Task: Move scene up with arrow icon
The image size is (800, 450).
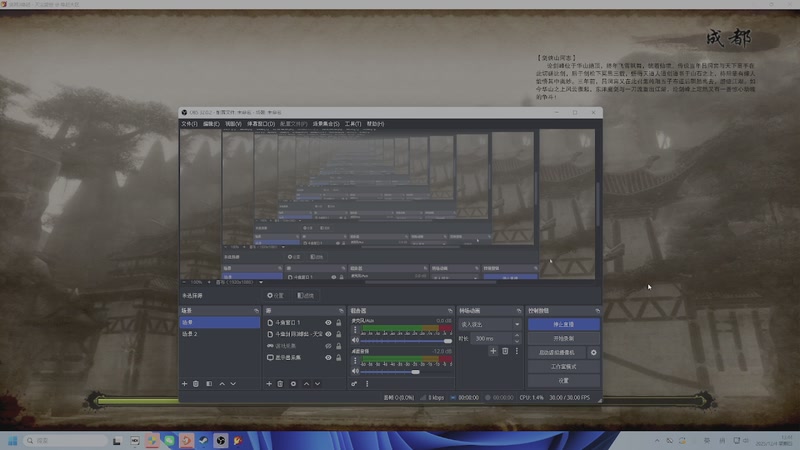Action: 222,384
